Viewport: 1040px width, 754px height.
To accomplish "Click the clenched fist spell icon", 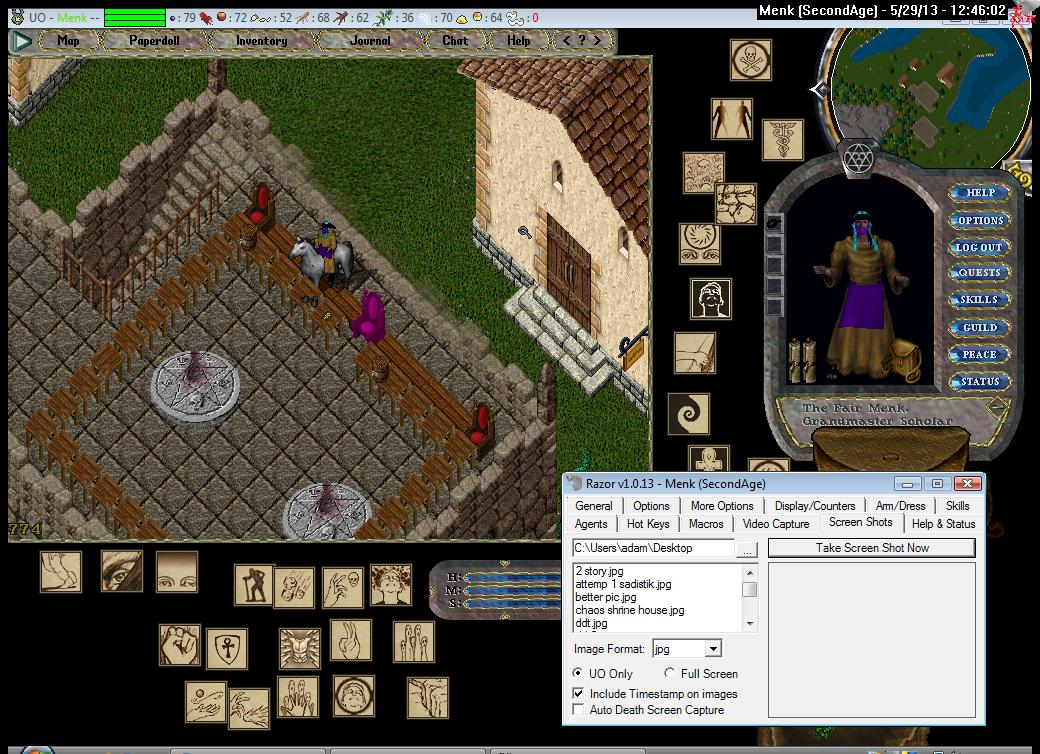I will tap(180, 645).
